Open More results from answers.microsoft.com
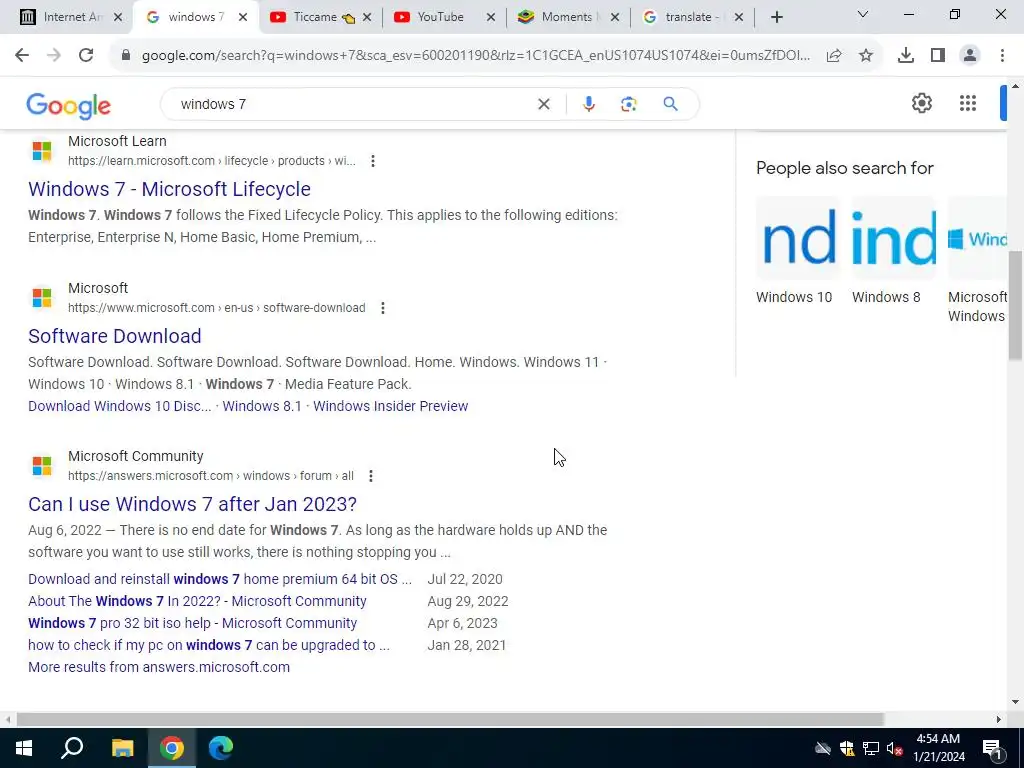This screenshot has height=768, width=1024. pyautogui.click(x=159, y=667)
